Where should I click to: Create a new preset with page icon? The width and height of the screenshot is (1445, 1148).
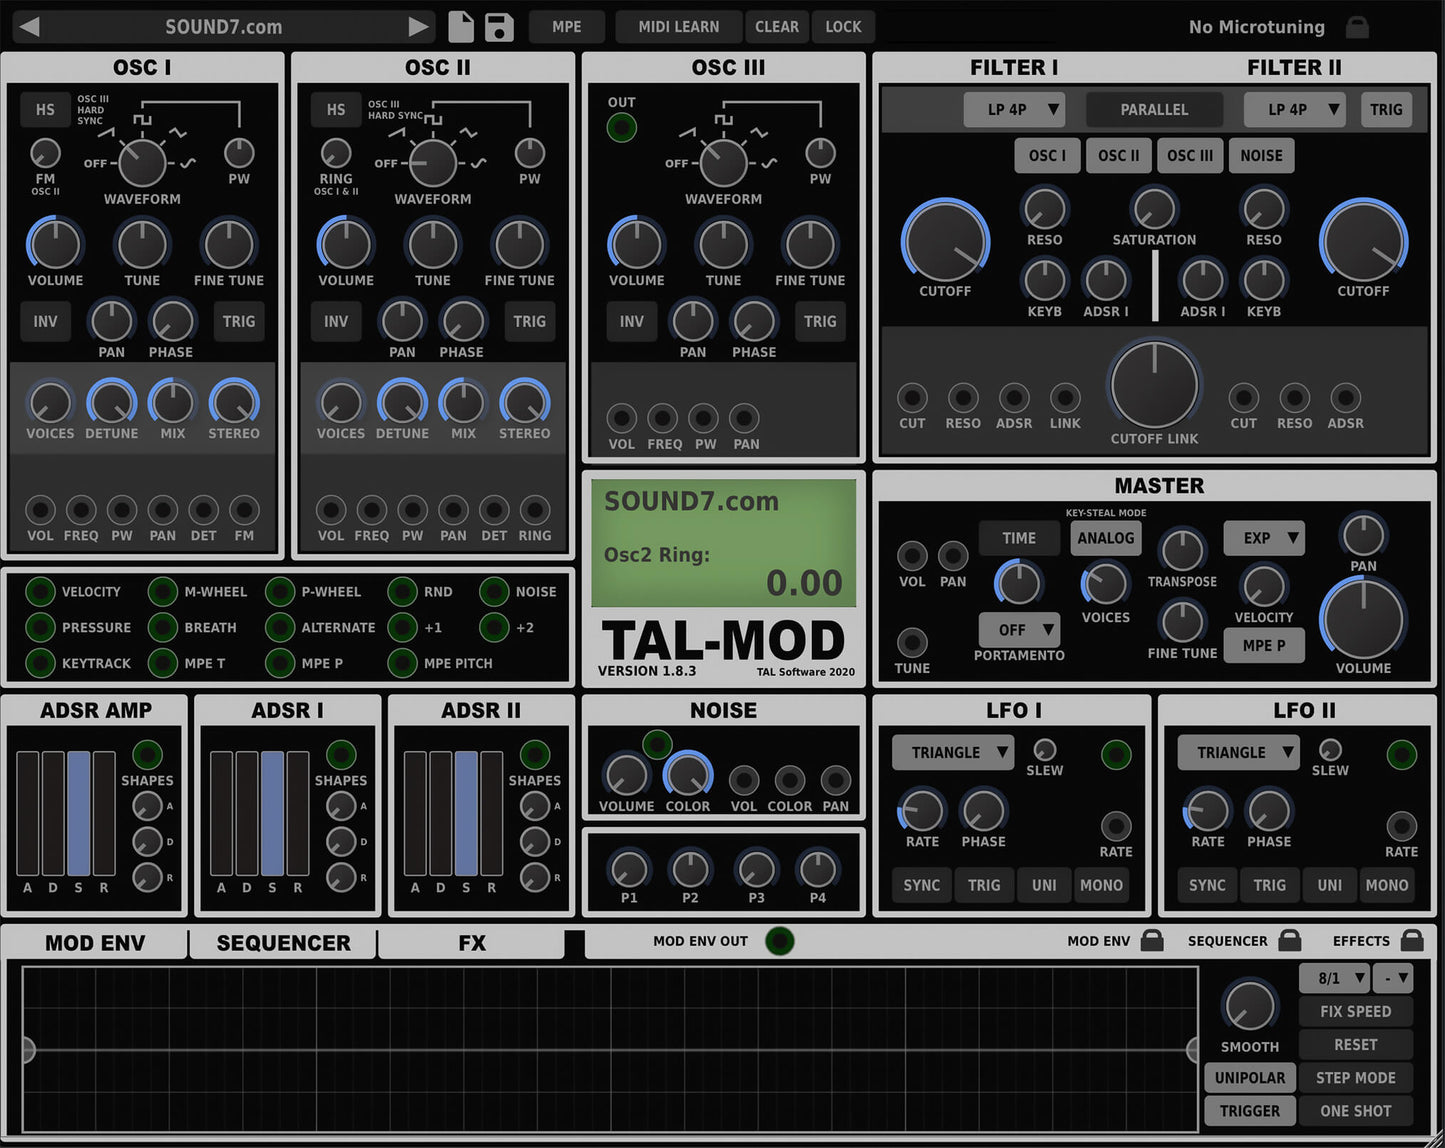click(x=461, y=27)
